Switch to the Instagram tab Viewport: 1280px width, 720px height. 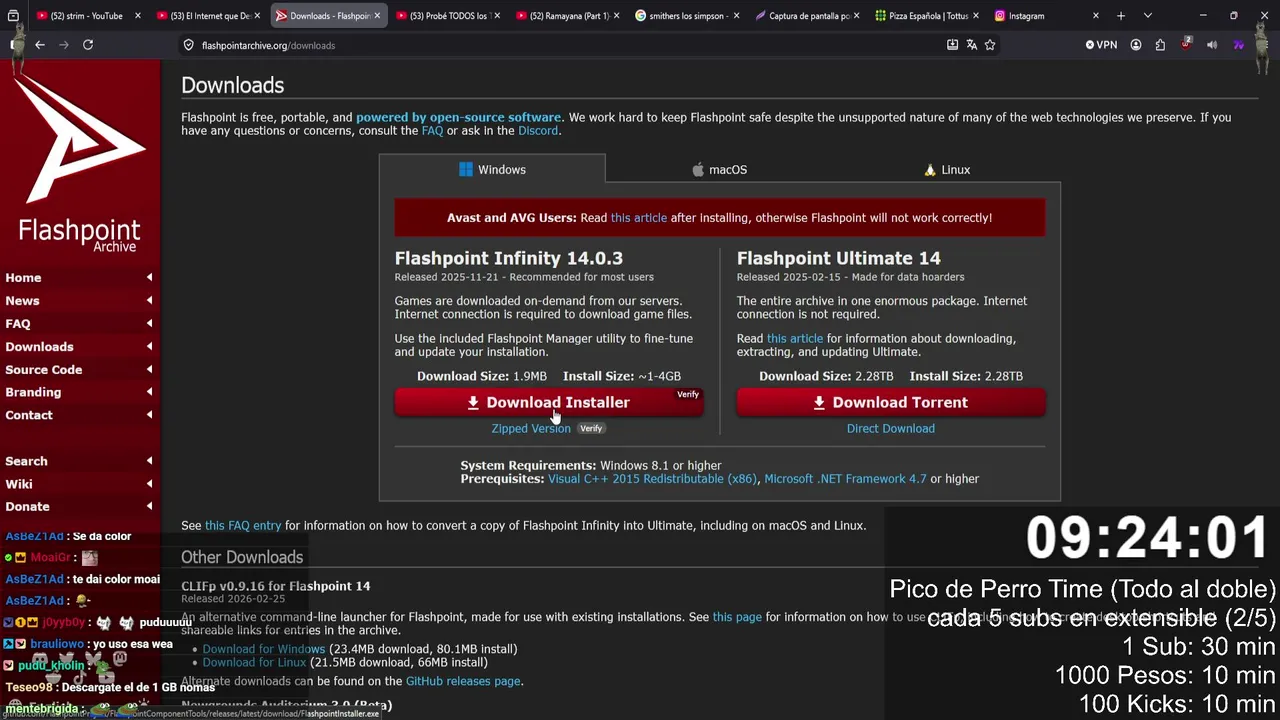click(1046, 16)
